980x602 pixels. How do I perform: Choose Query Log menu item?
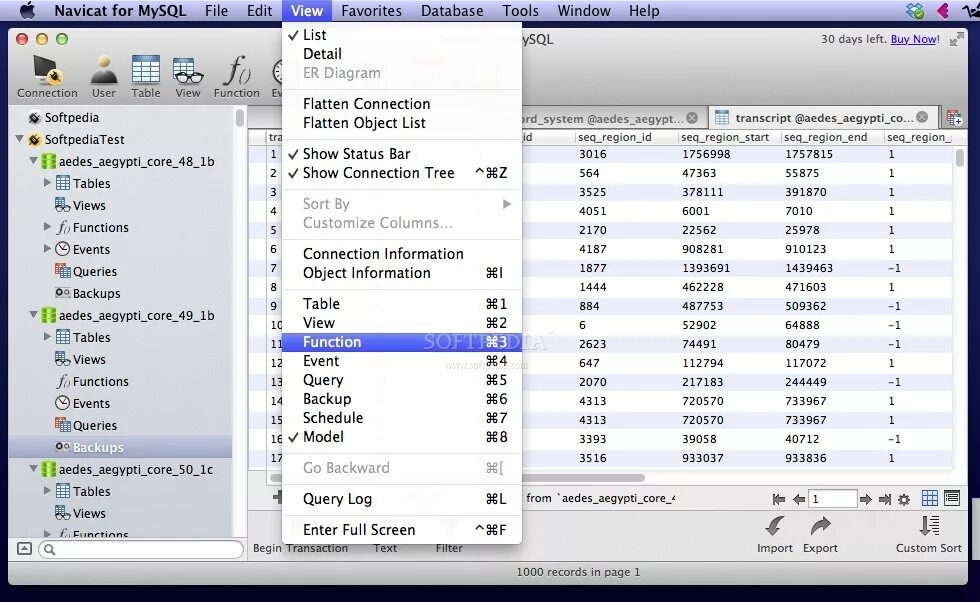click(x=402, y=499)
